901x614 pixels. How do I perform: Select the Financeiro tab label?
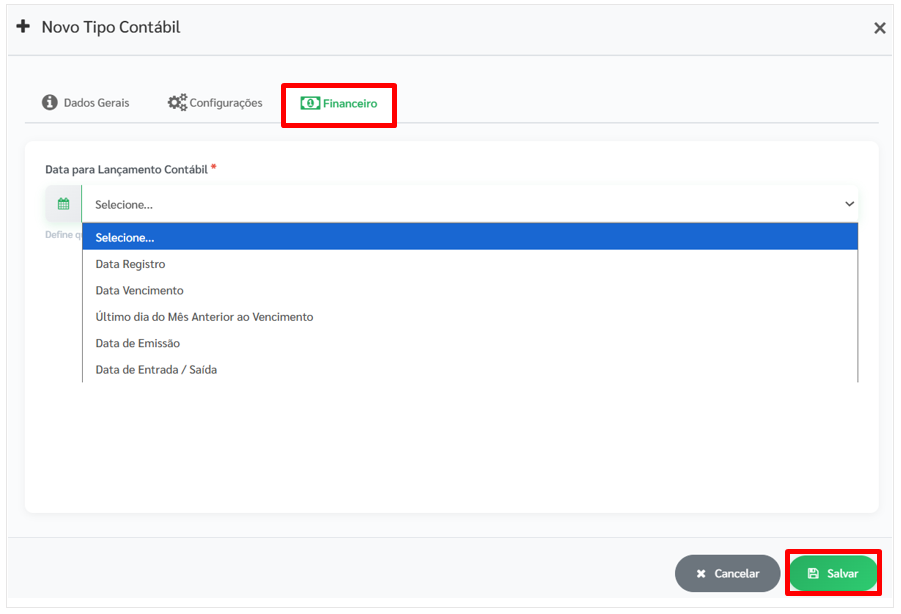click(x=350, y=103)
